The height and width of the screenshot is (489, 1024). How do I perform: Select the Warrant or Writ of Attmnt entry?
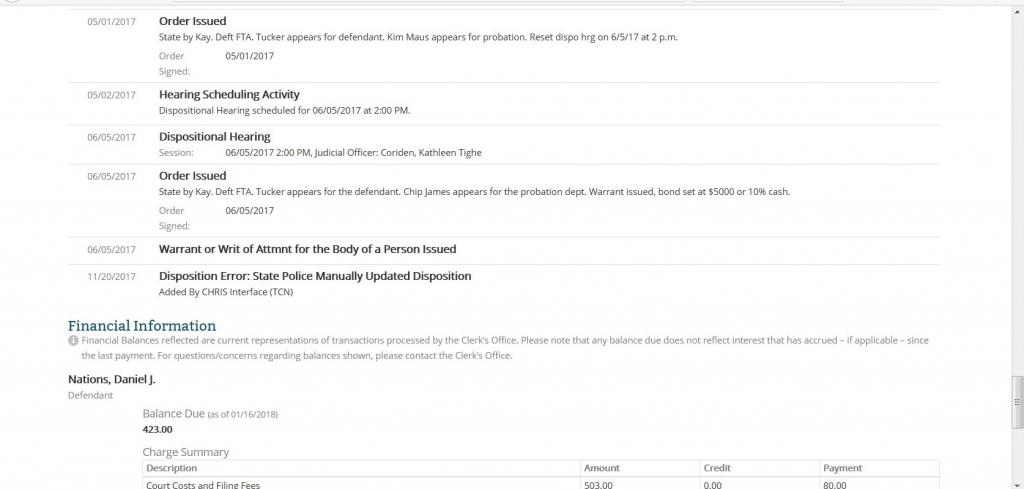[307, 249]
